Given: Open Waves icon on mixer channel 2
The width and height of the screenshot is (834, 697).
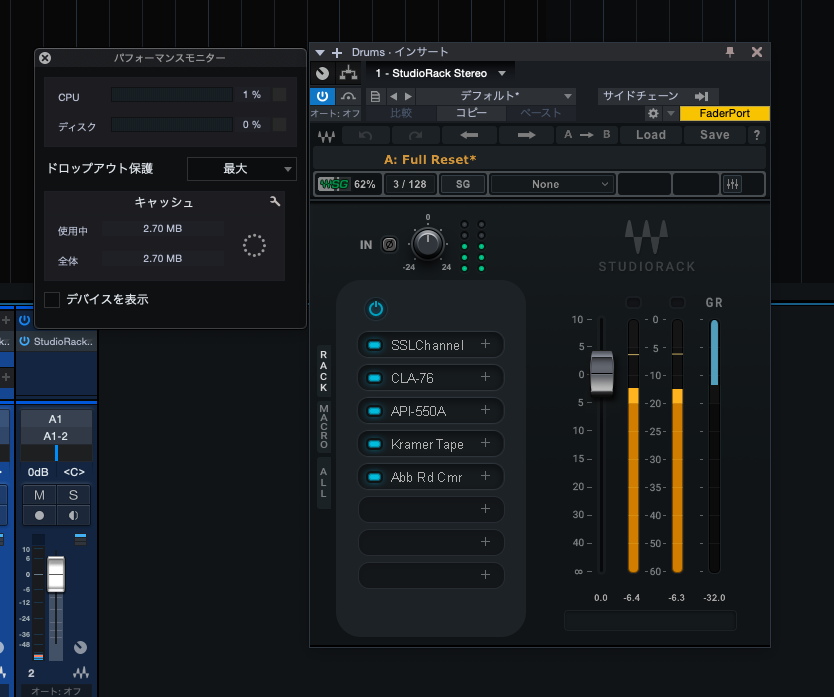Looking at the screenshot, I should point(81,673).
